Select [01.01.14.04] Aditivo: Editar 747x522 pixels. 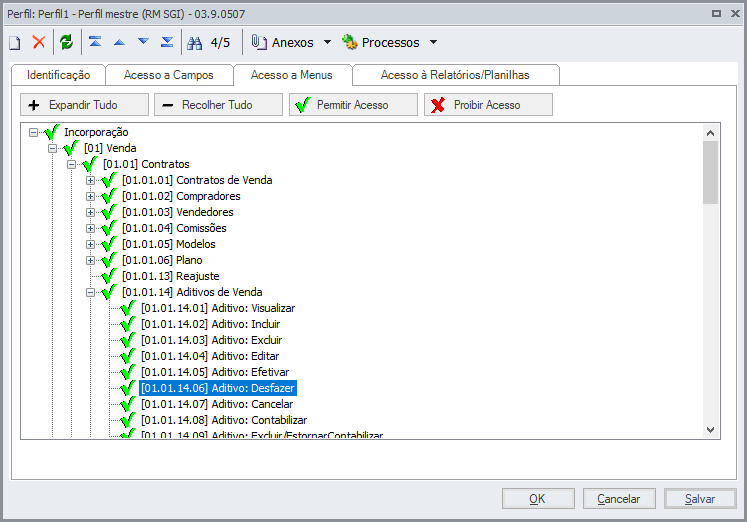click(x=210, y=356)
